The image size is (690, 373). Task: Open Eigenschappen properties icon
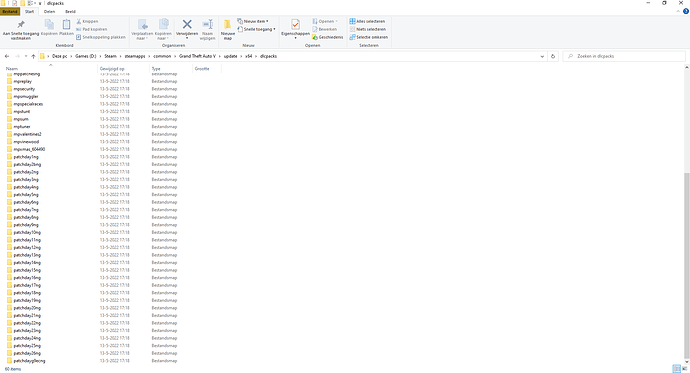295,25
